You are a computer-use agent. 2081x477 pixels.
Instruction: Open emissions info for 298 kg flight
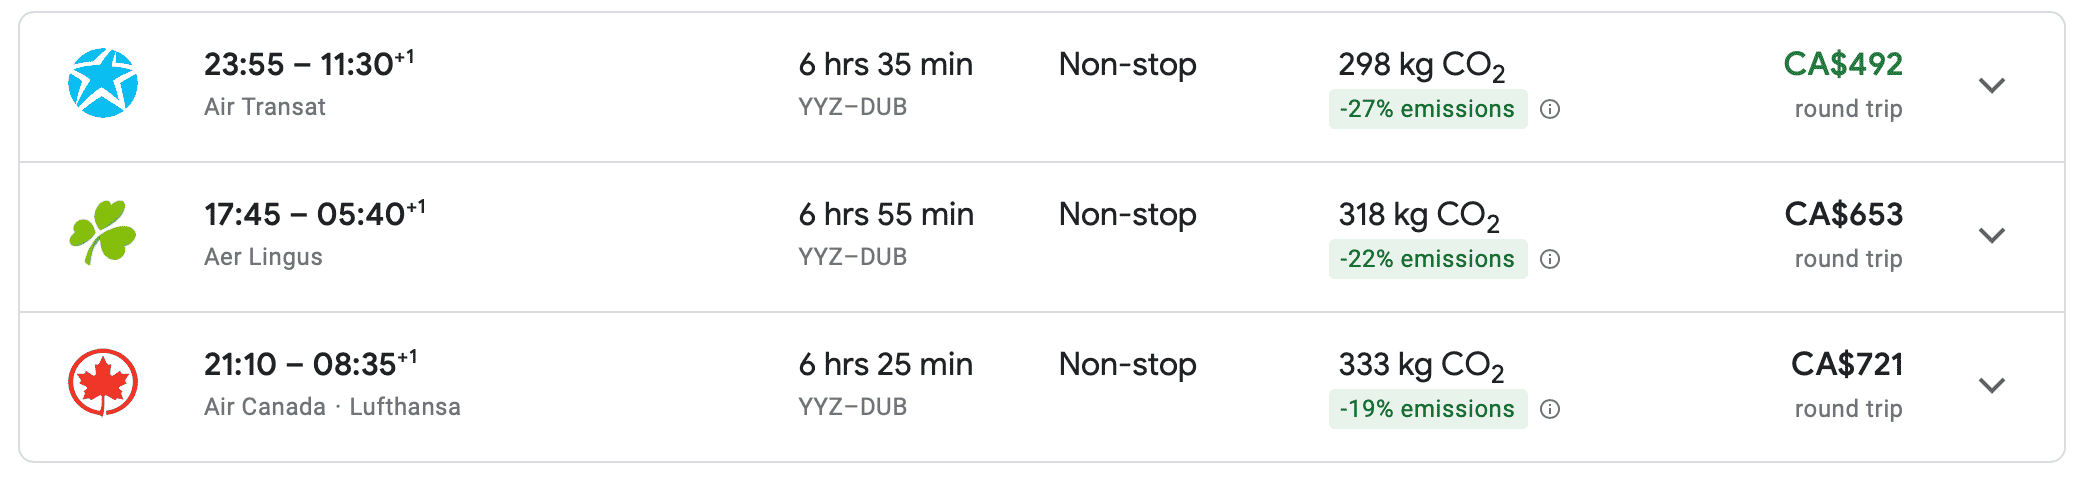point(1550,109)
